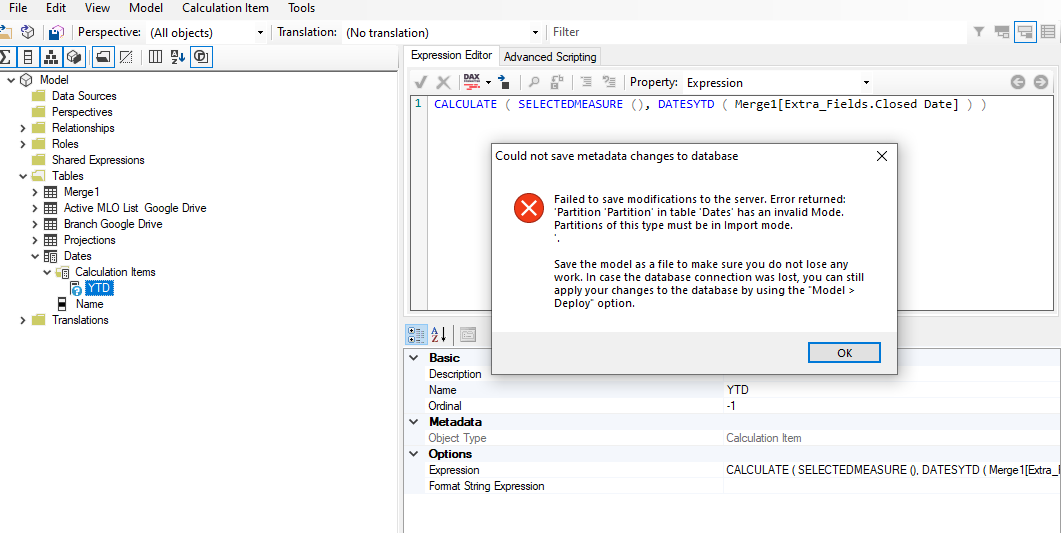Click the connect-to-database cube icon
Image resolution: width=1061 pixels, height=533 pixels.
[27, 32]
